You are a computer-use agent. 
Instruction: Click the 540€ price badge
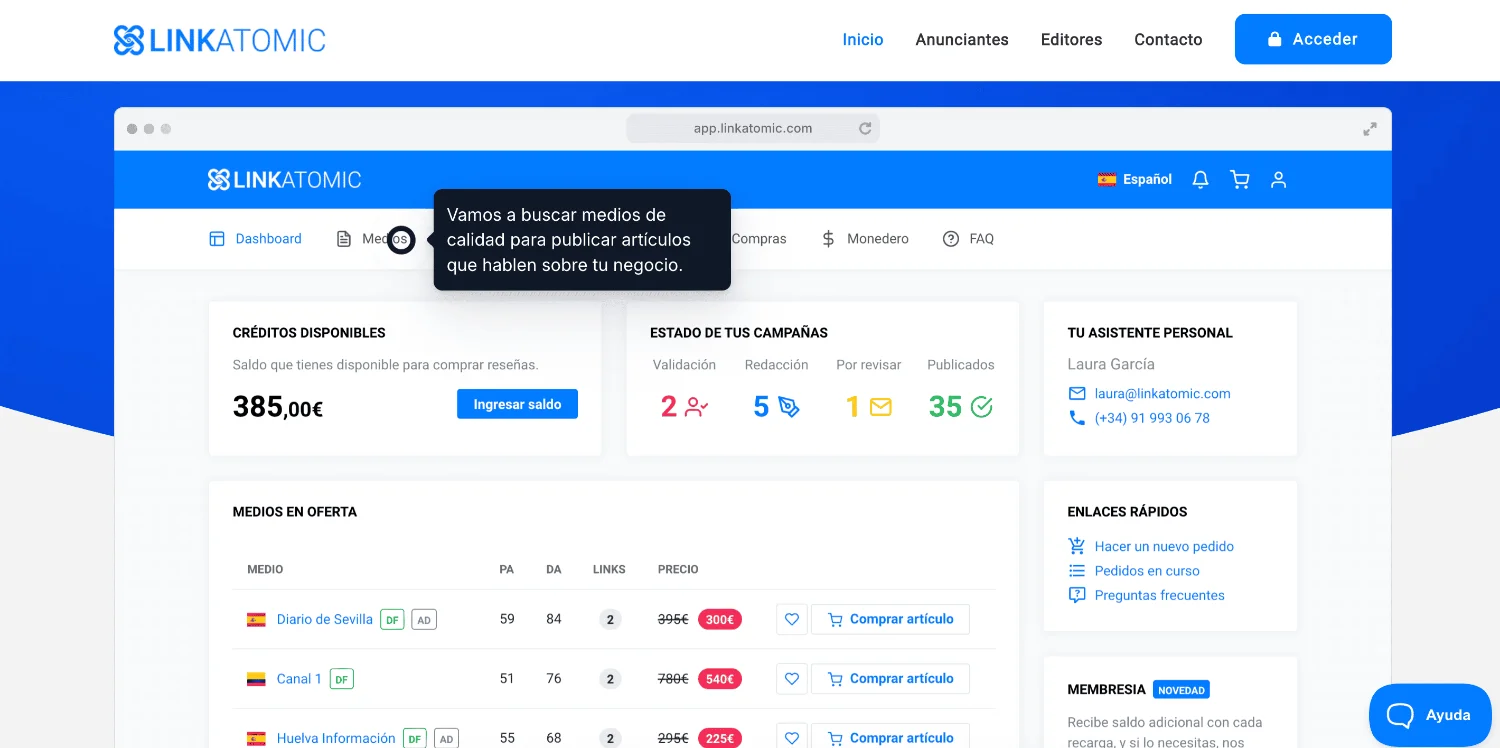click(720, 679)
